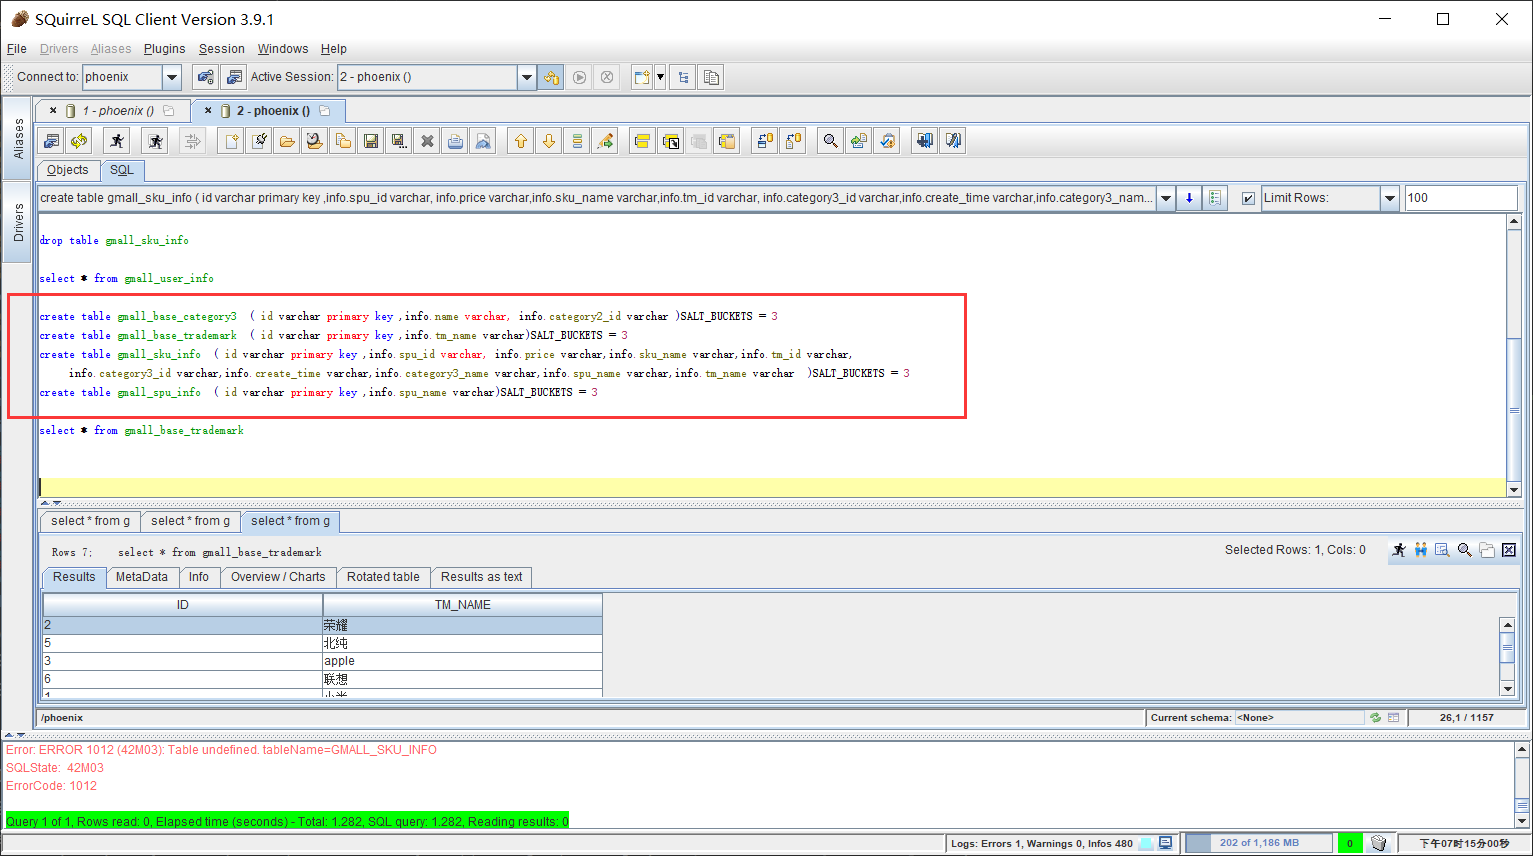
Task: Click the Limit Rows value field showing 100
Action: [1461, 198]
